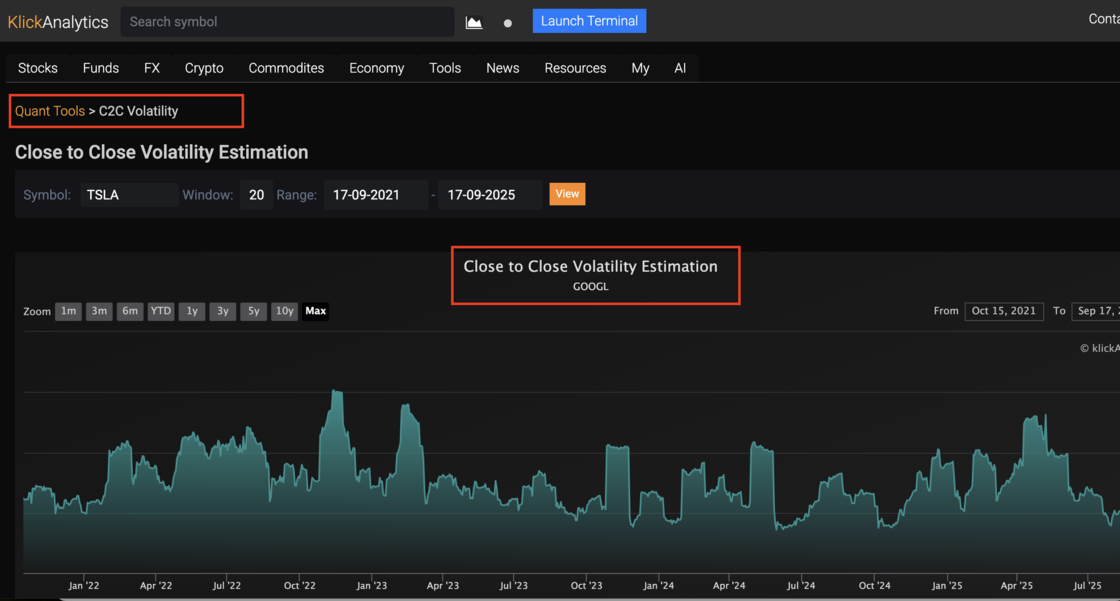Image resolution: width=1120 pixels, height=601 pixels.
Task: Open the Commodites menu
Action: [286, 68]
